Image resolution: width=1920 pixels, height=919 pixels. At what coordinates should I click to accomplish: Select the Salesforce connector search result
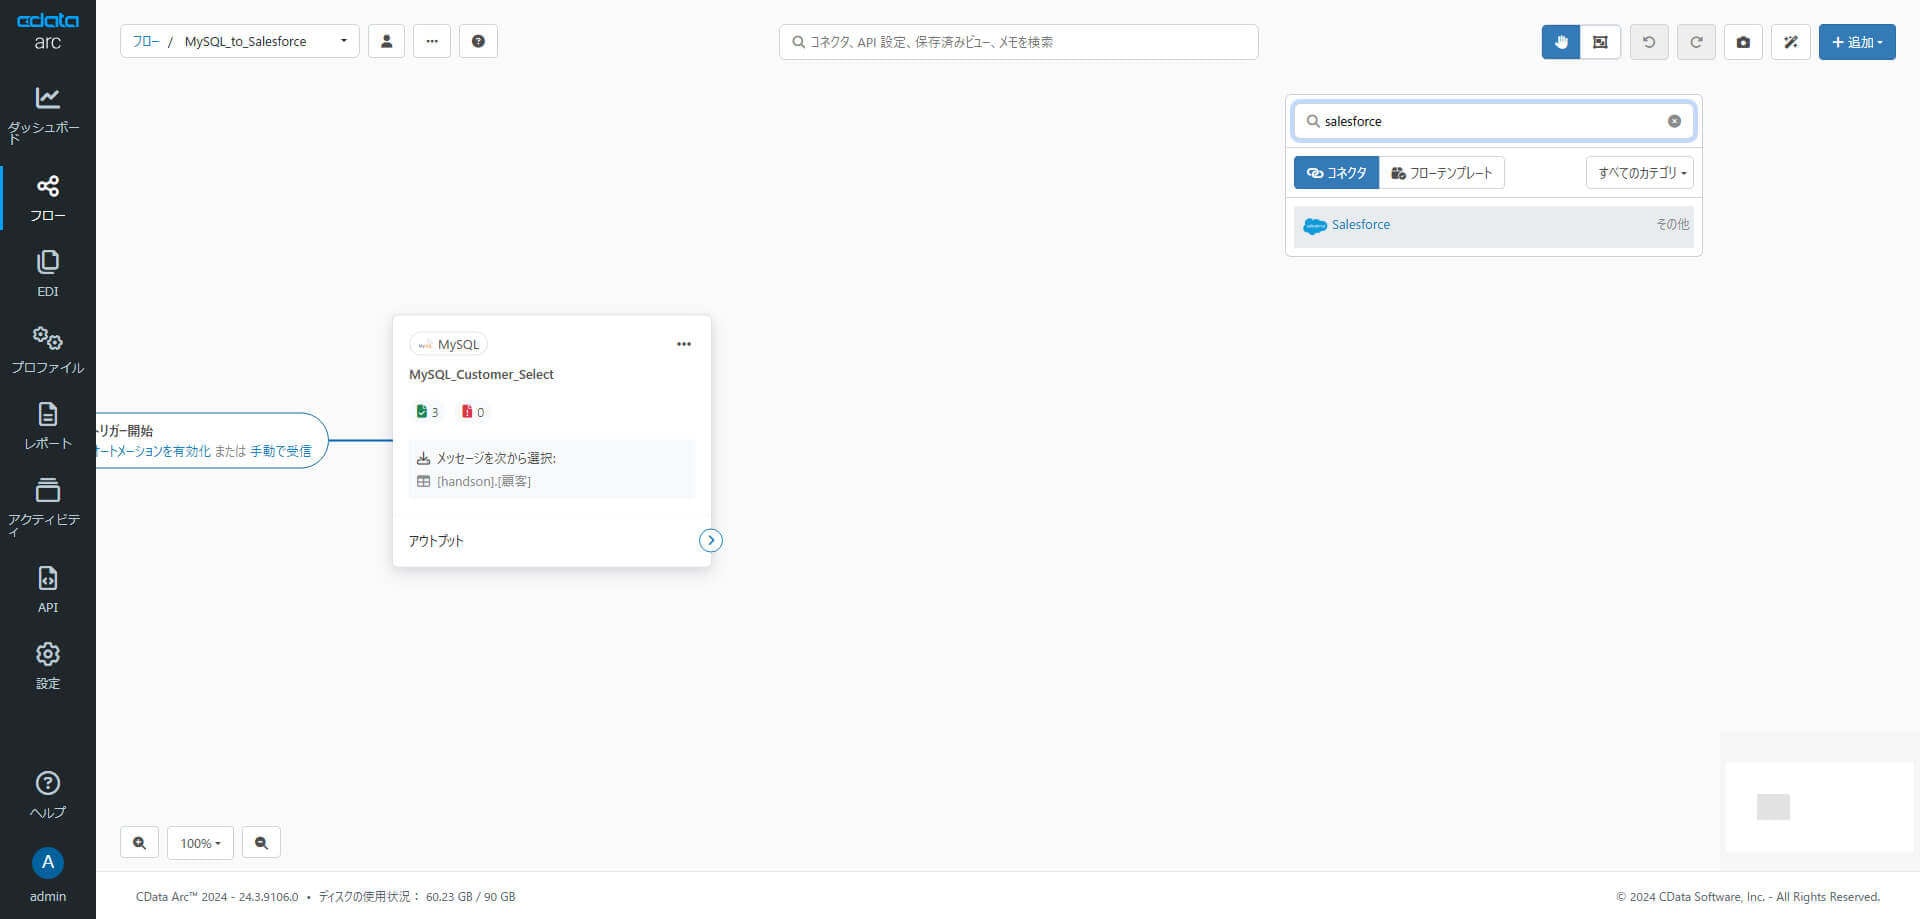coord(1494,226)
